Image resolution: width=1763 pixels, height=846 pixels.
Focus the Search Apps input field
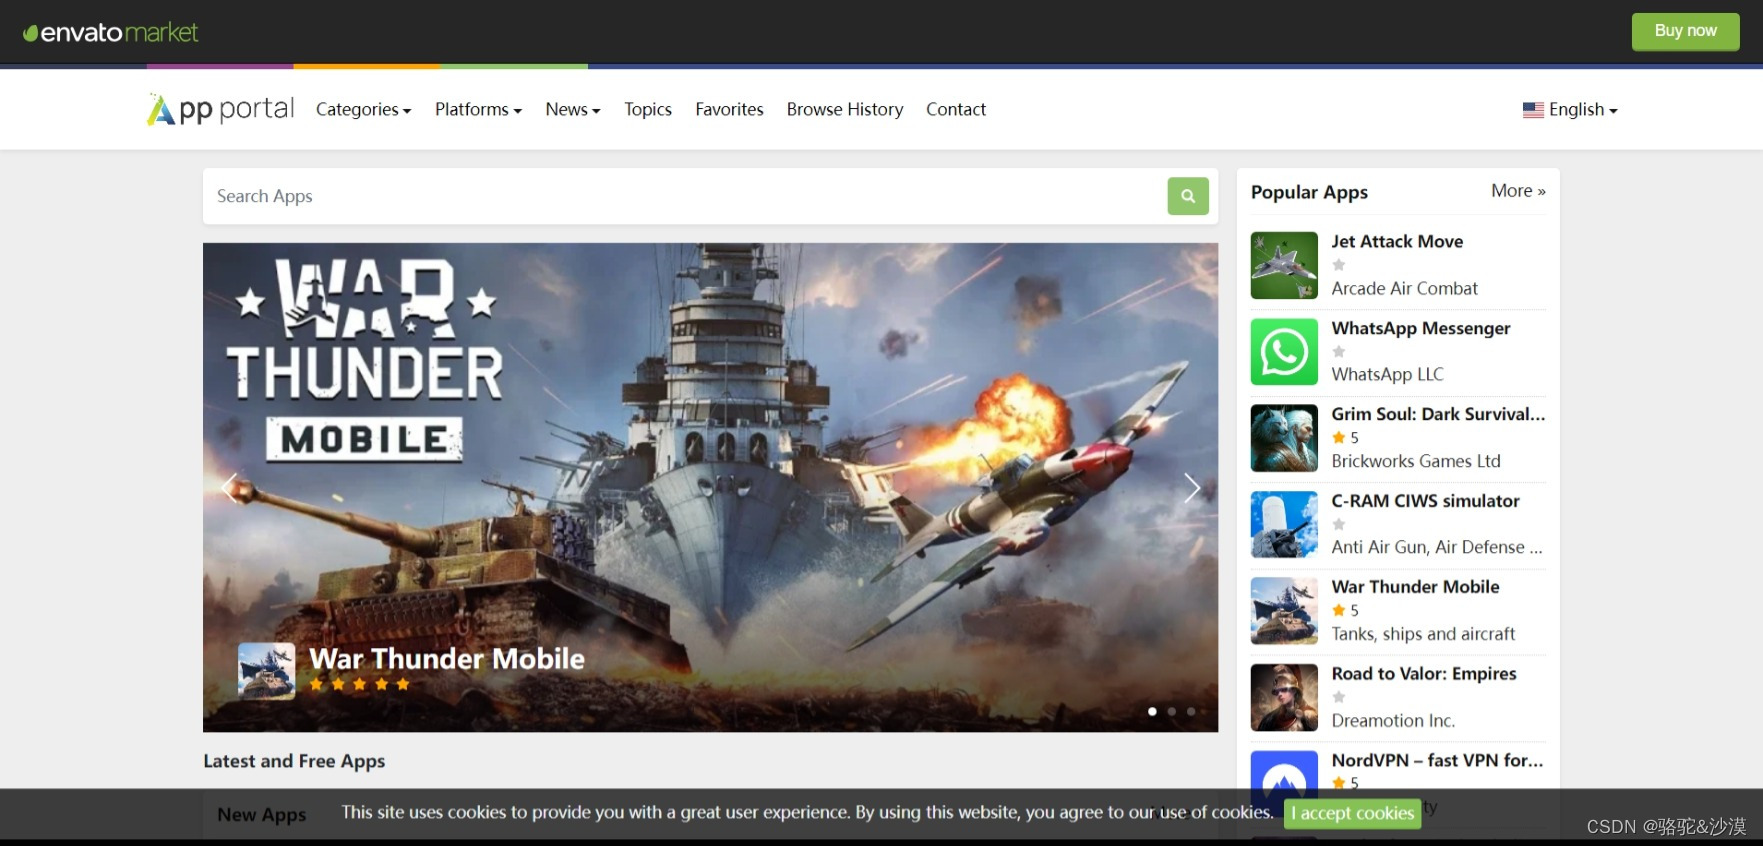pos(685,196)
